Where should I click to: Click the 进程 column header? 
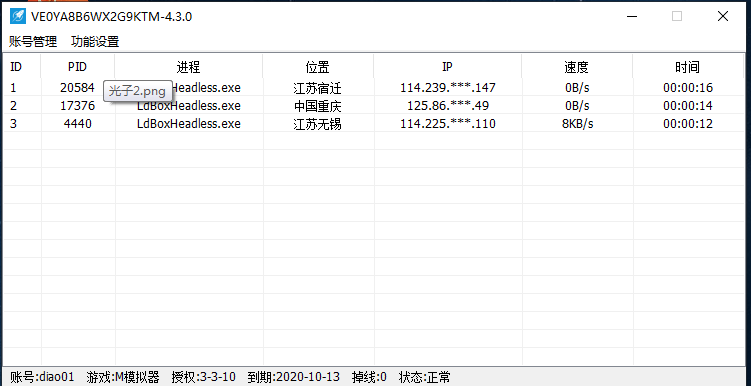188,67
